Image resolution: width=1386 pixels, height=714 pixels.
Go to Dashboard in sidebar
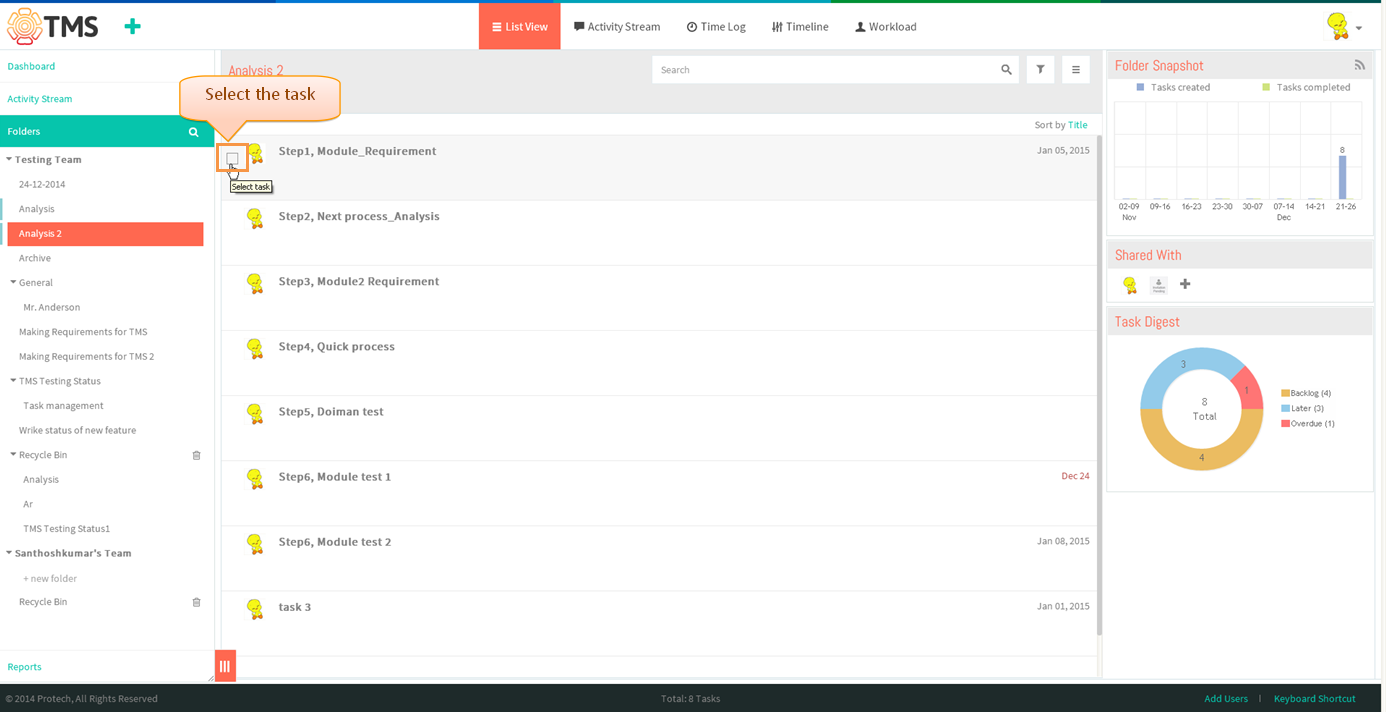pyautogui.click(x=31, y=66)
